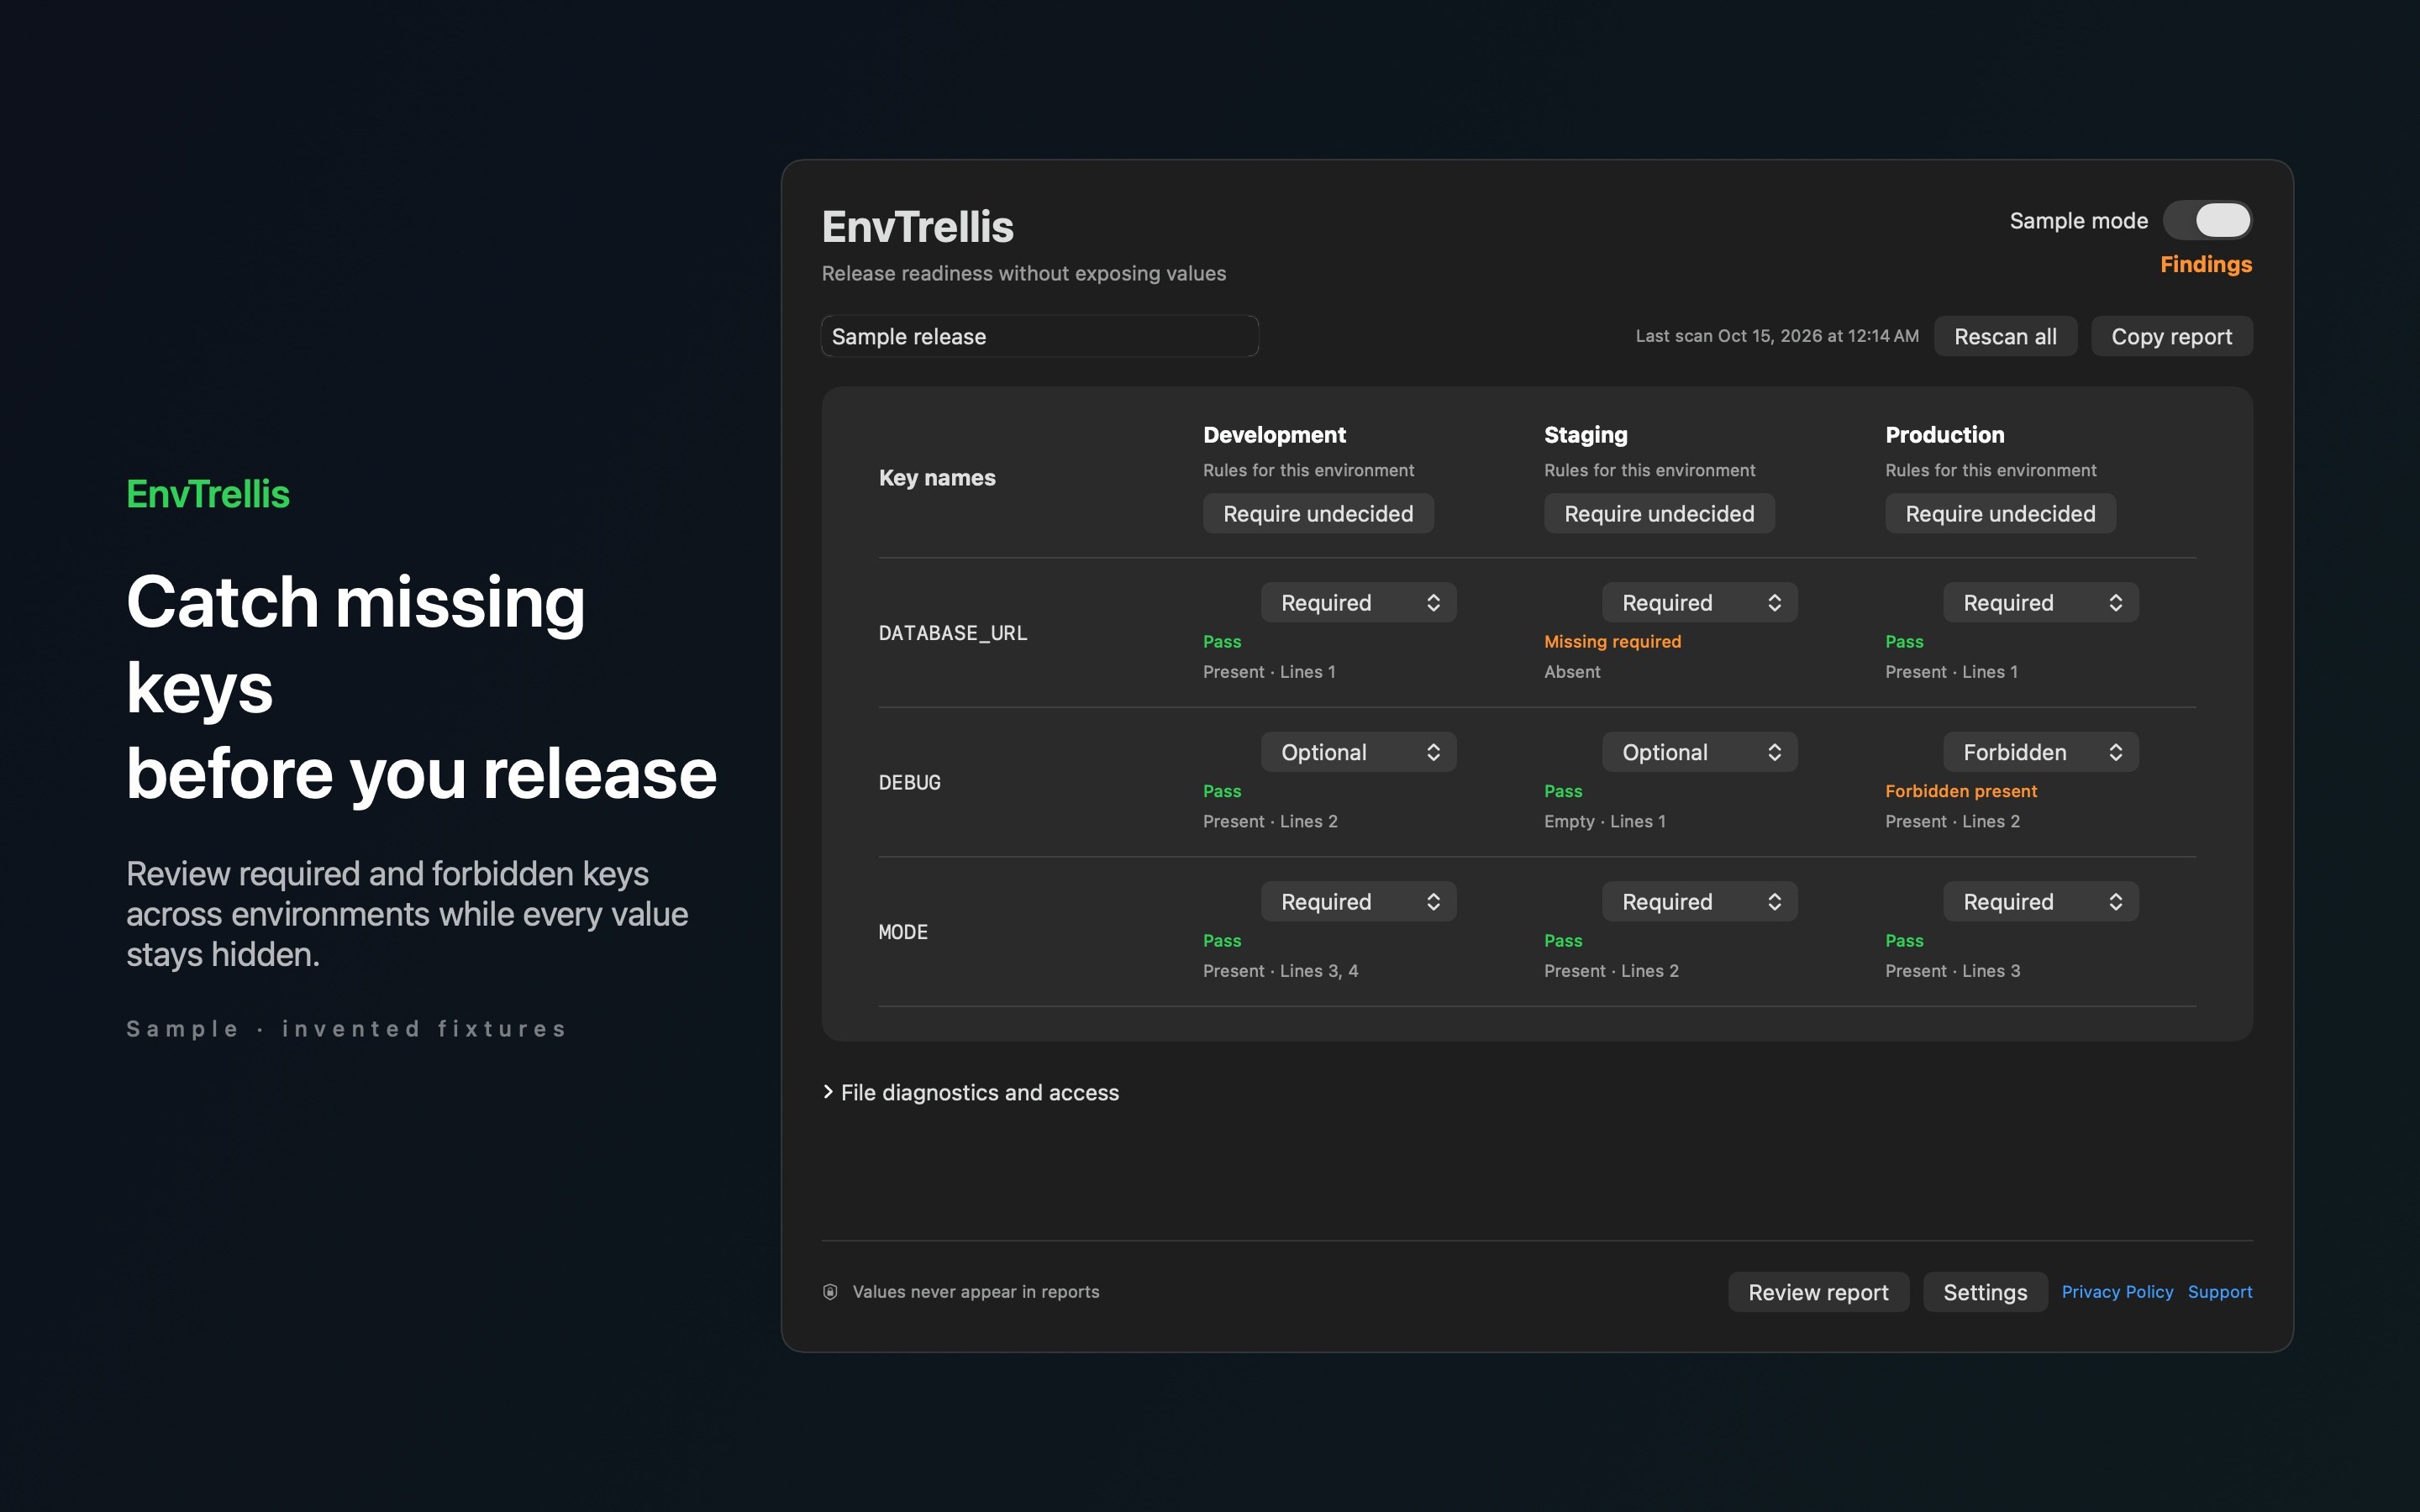Open DEBUG Production Forbidden dropdown
2420x1512 pixels.
click(x=2040, y=752)
